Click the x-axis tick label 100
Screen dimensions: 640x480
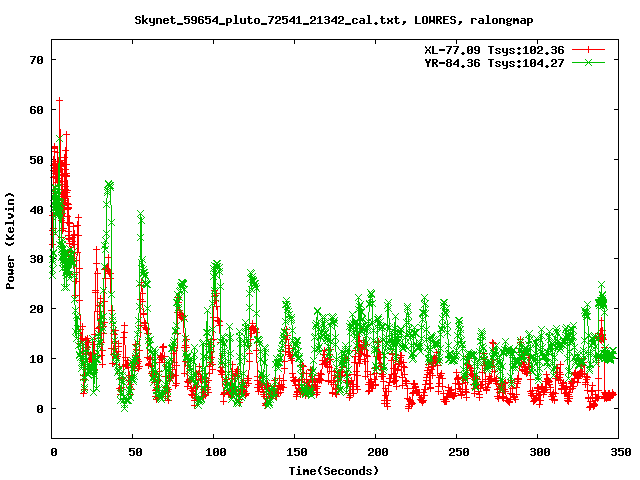216,452
